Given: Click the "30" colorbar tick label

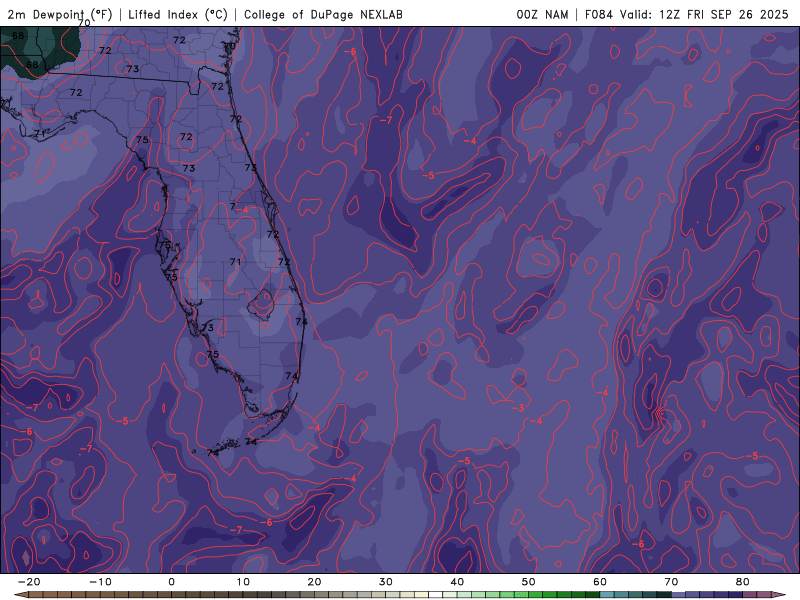Looking at the screenshot, I should tap(386, 582).
